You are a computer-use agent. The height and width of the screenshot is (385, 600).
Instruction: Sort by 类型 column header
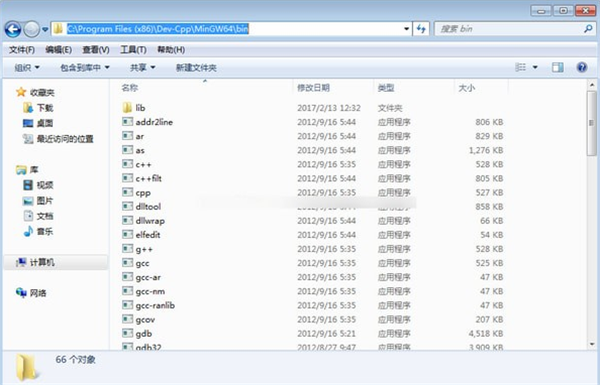[386, 88]
